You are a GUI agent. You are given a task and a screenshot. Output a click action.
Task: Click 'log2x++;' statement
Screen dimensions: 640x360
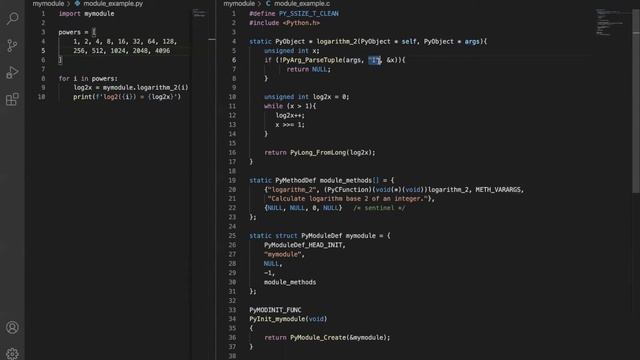[290, 116]
